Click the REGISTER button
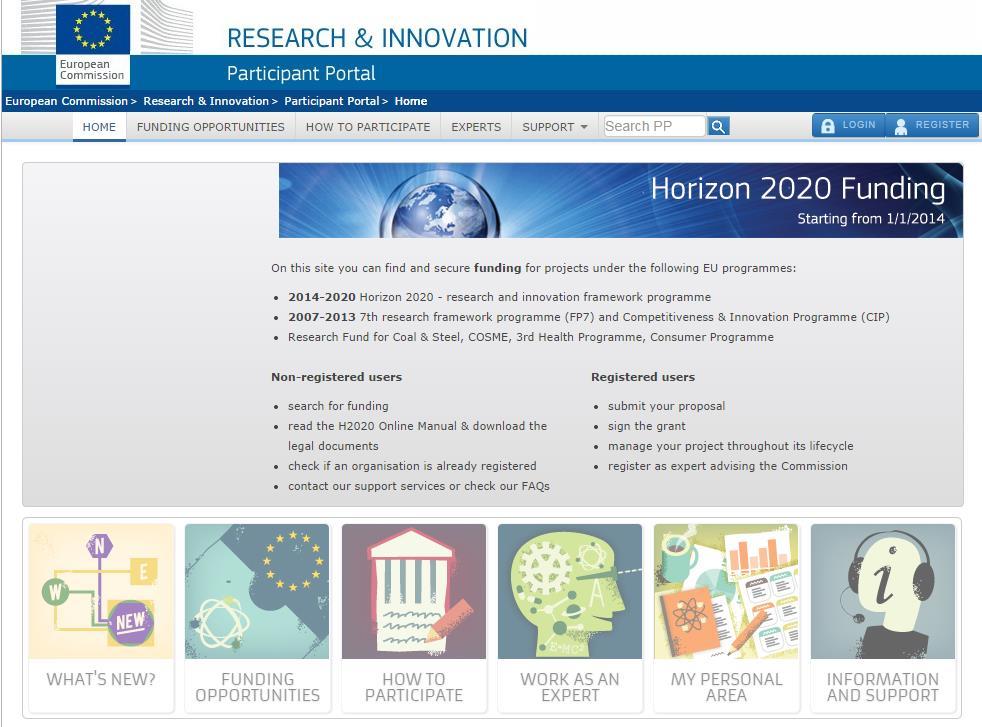The height and width of the screenshot is (727, 982). coord(932,125)
